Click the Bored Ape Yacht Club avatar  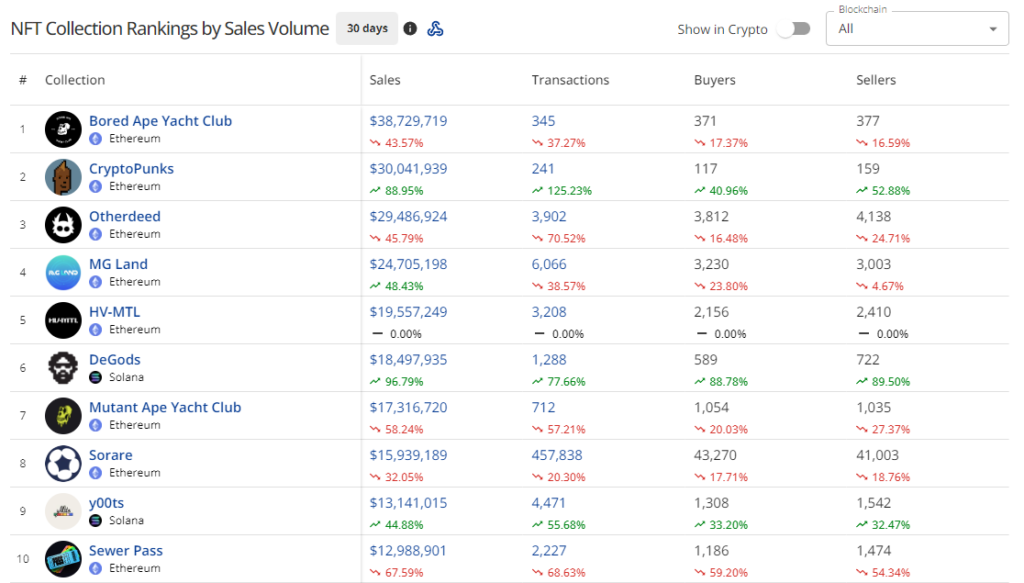[x=63, y=129]
